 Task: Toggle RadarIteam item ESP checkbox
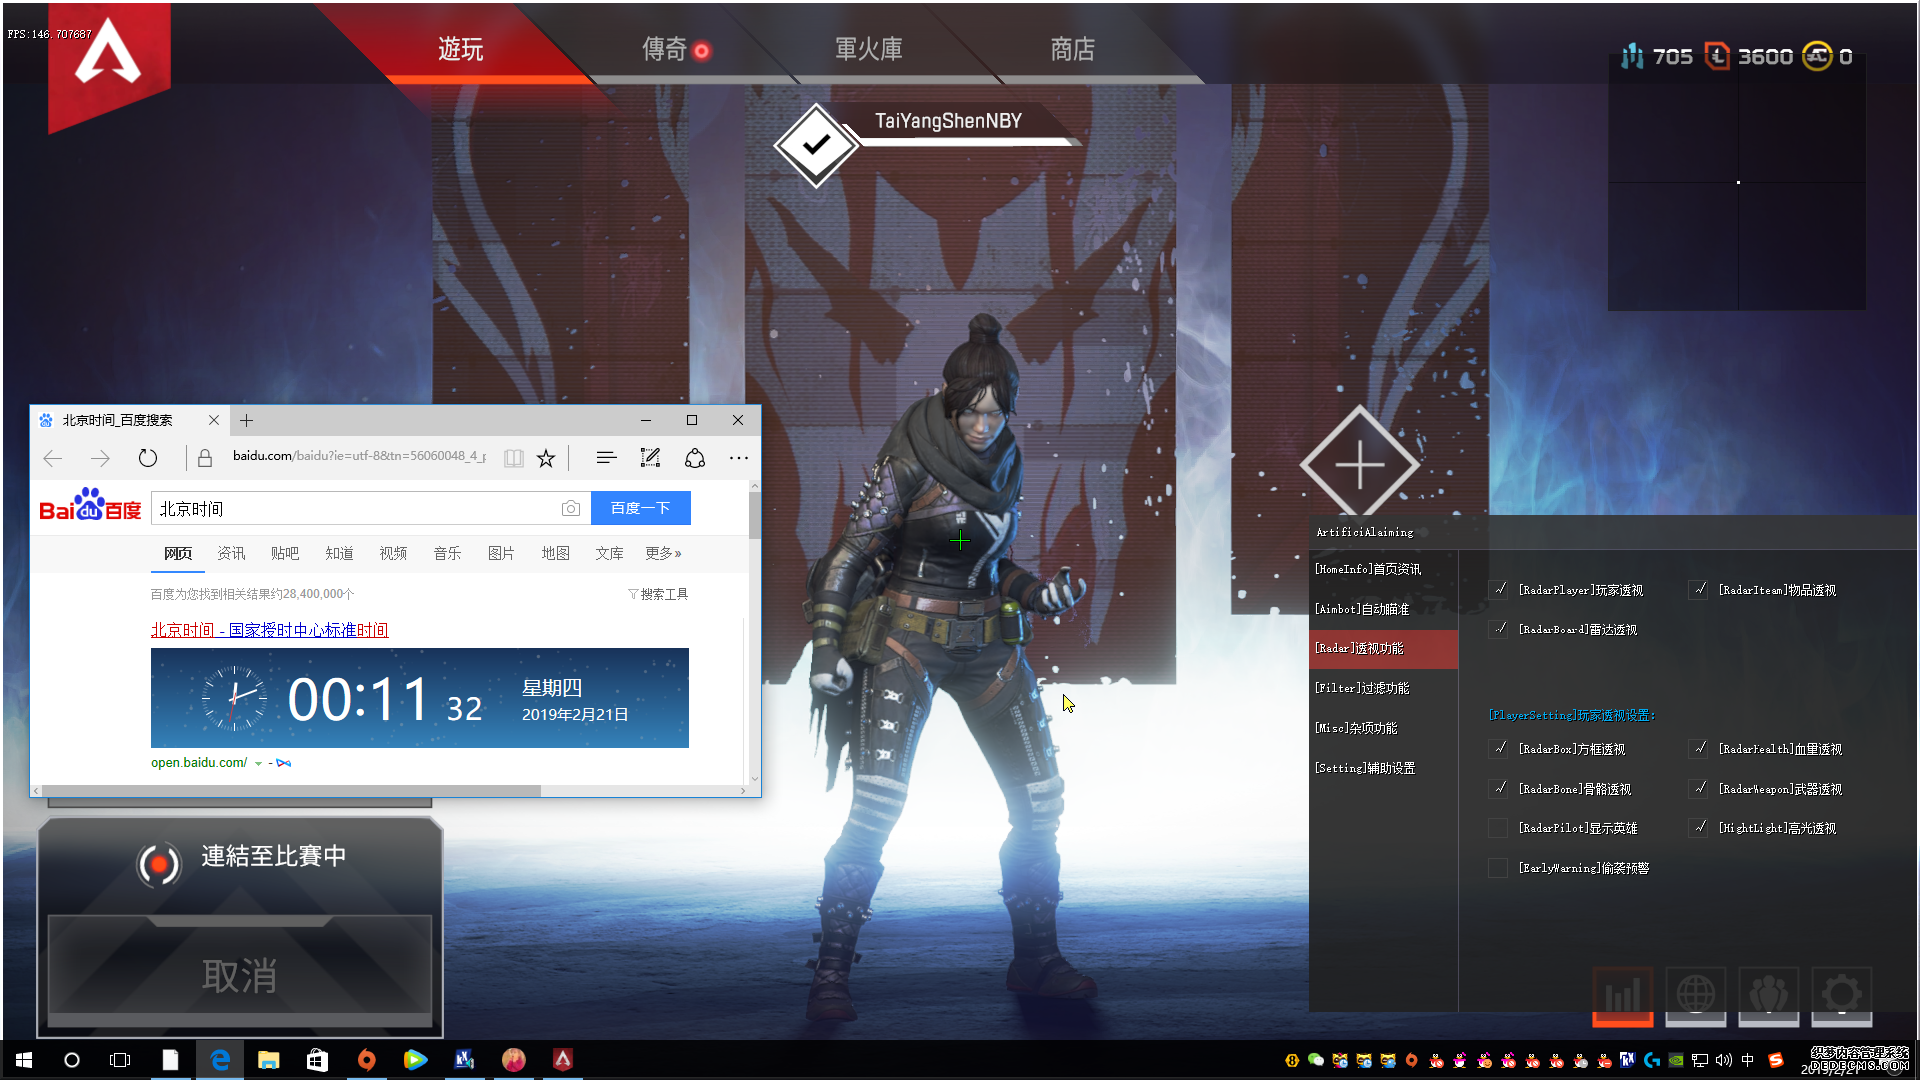click(1699, 590)
